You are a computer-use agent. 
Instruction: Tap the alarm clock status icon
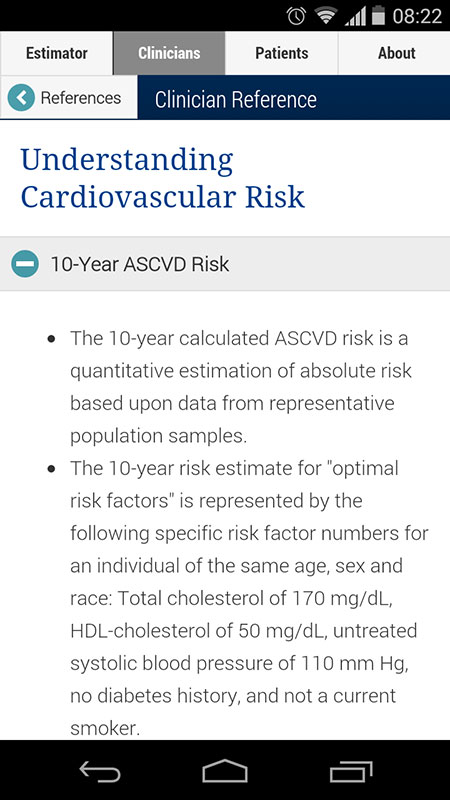tap(296, 16)
